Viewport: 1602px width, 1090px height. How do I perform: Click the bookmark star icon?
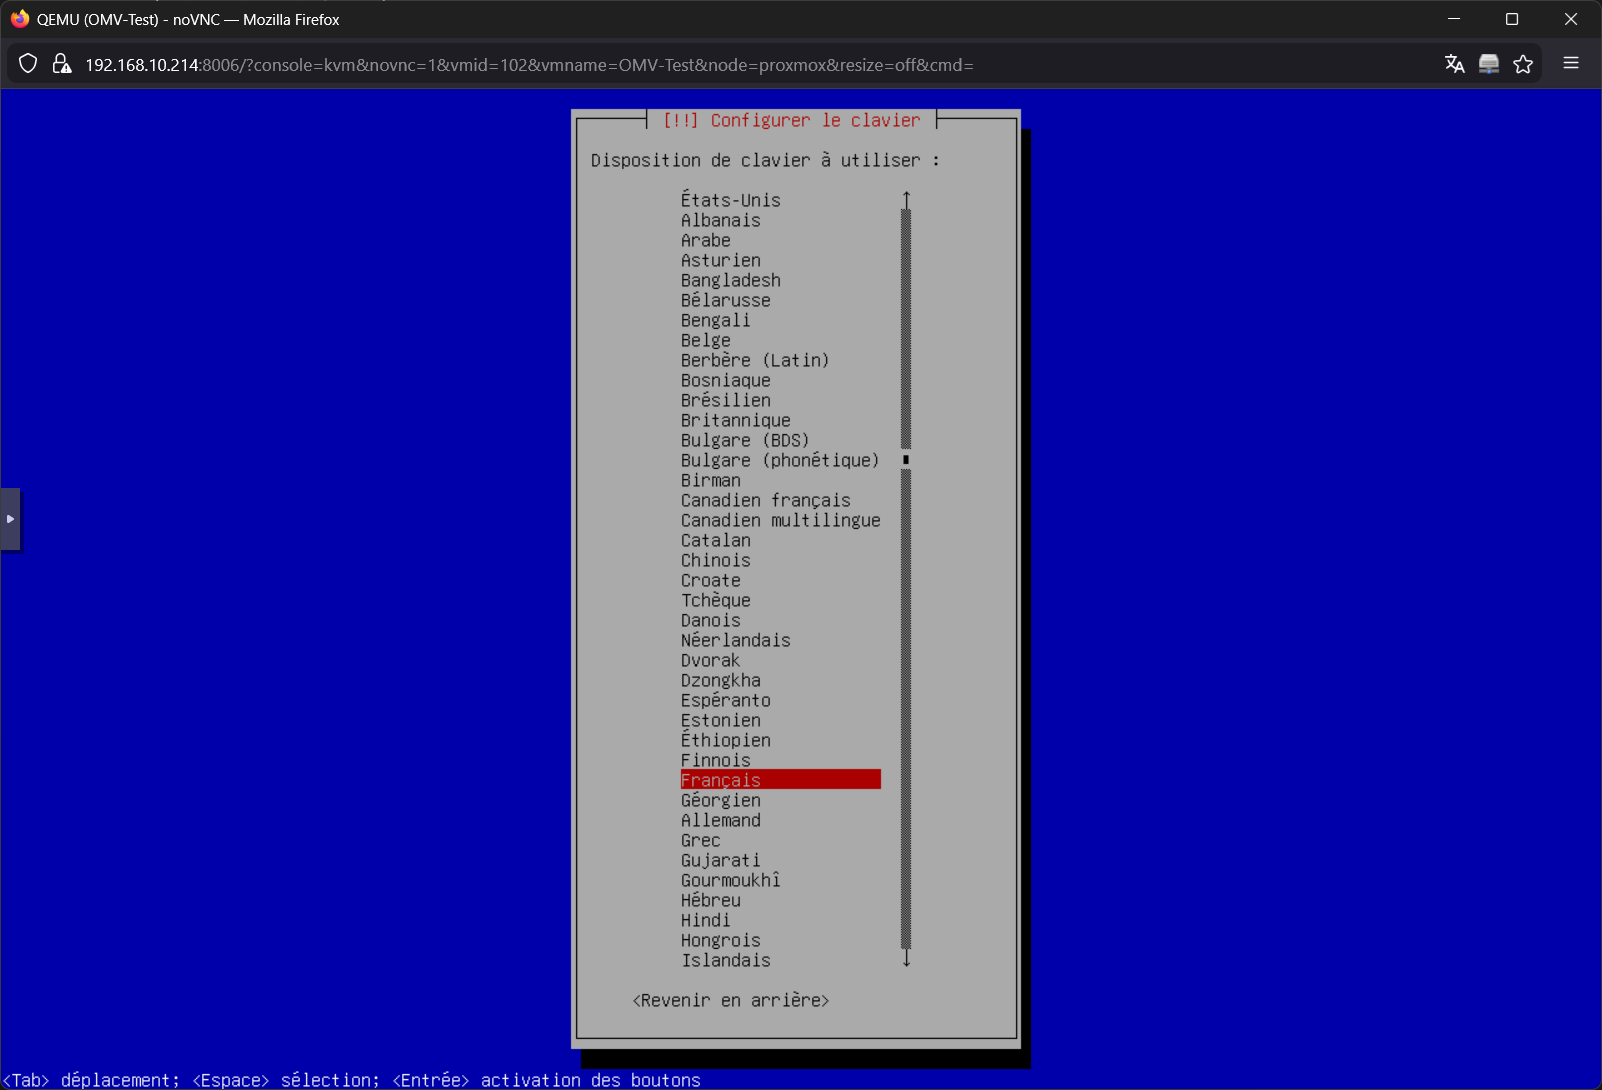pos(1523,64)
